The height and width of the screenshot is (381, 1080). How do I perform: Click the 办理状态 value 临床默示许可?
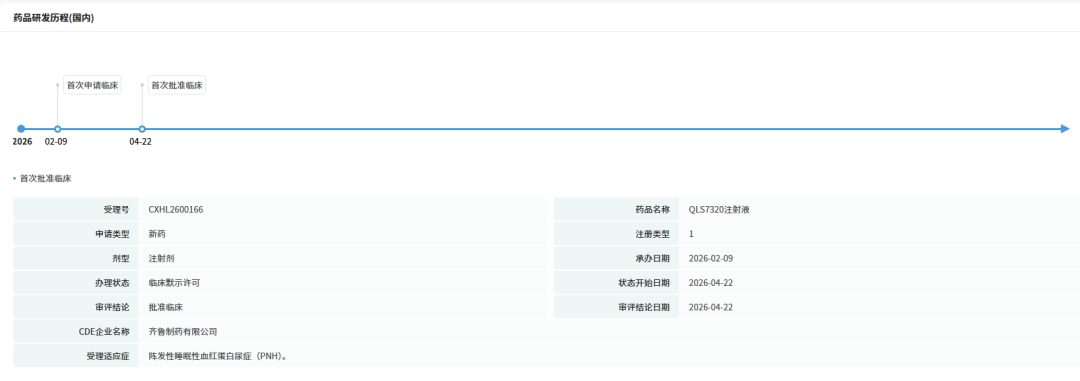click(174, 282)
